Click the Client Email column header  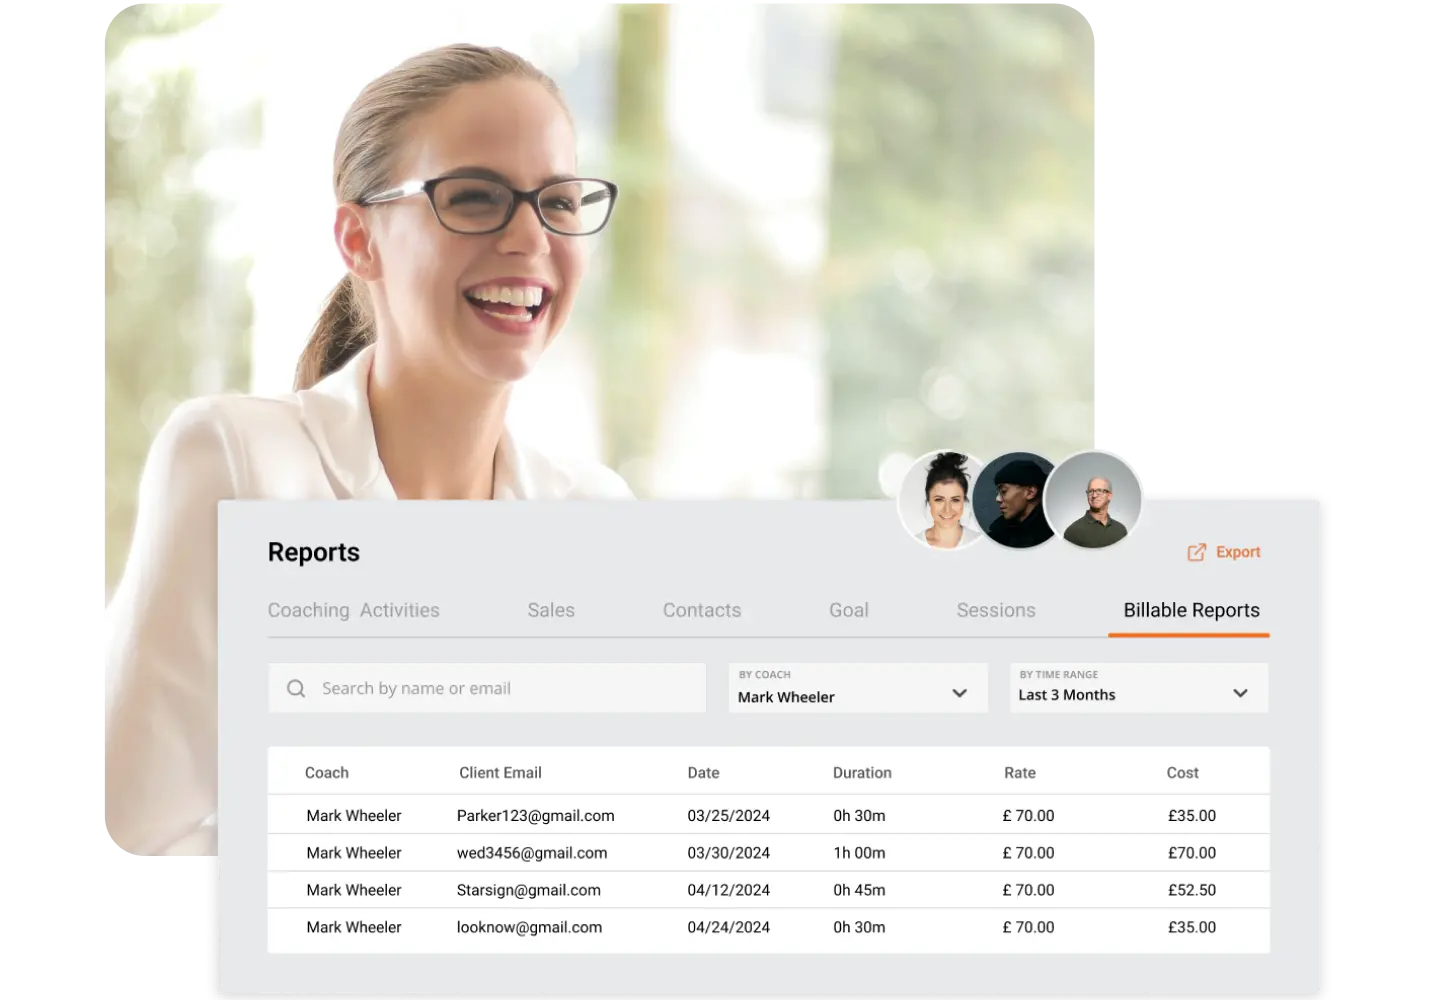point(500,773)
